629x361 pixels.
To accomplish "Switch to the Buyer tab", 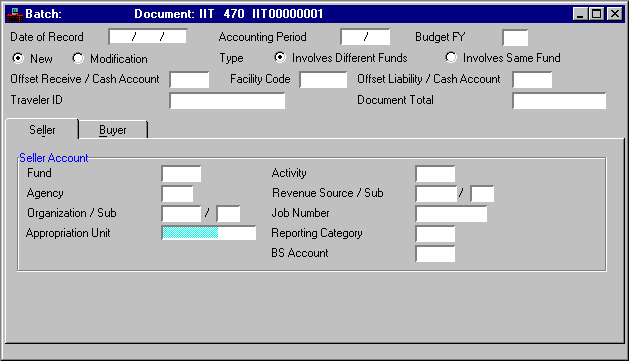I will (113, 130).
